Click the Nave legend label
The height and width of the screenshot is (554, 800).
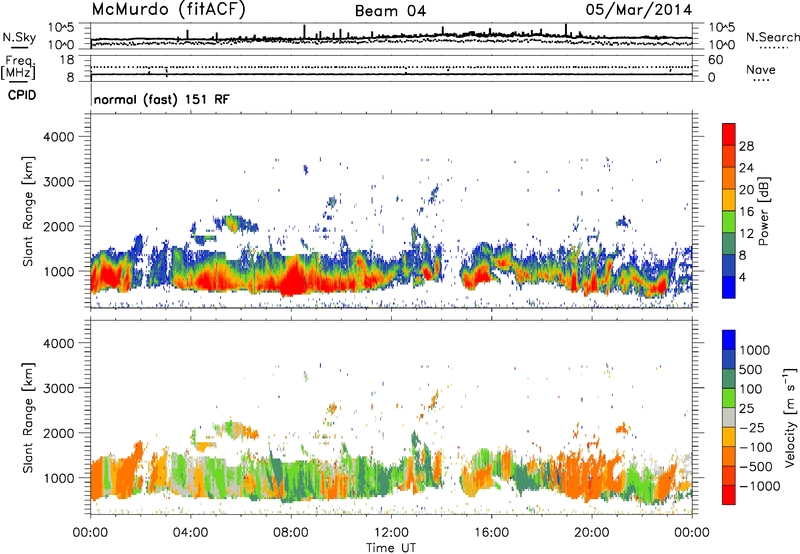click(761, 70)
